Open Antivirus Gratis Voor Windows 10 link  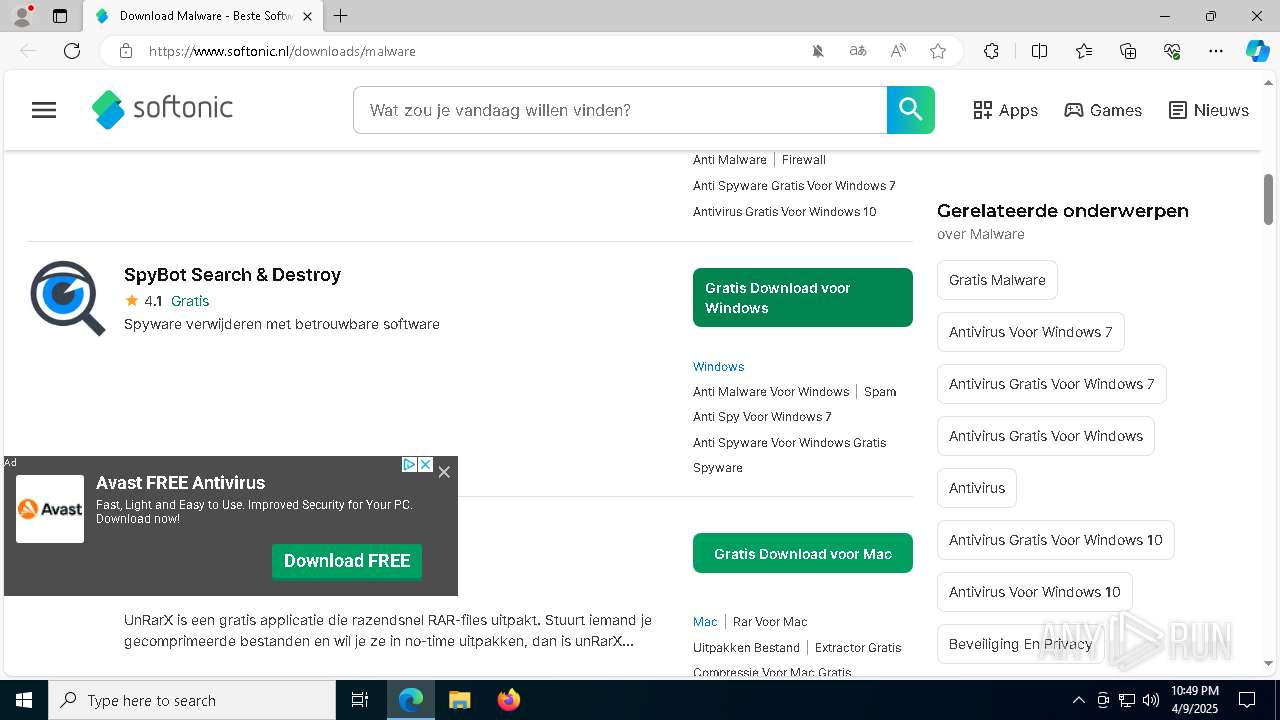(785, 212)
